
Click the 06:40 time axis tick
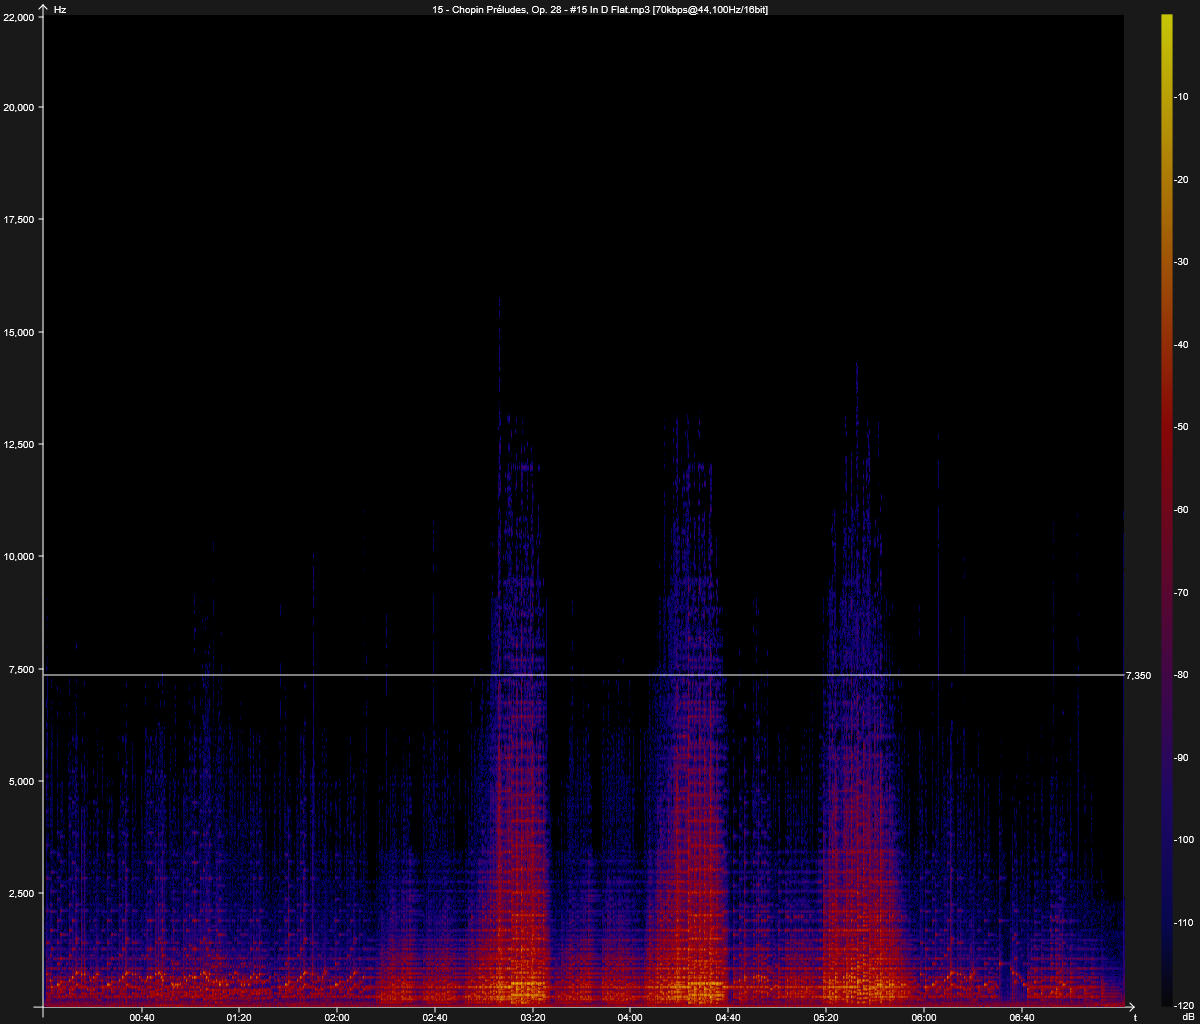click(1022, 1017)
